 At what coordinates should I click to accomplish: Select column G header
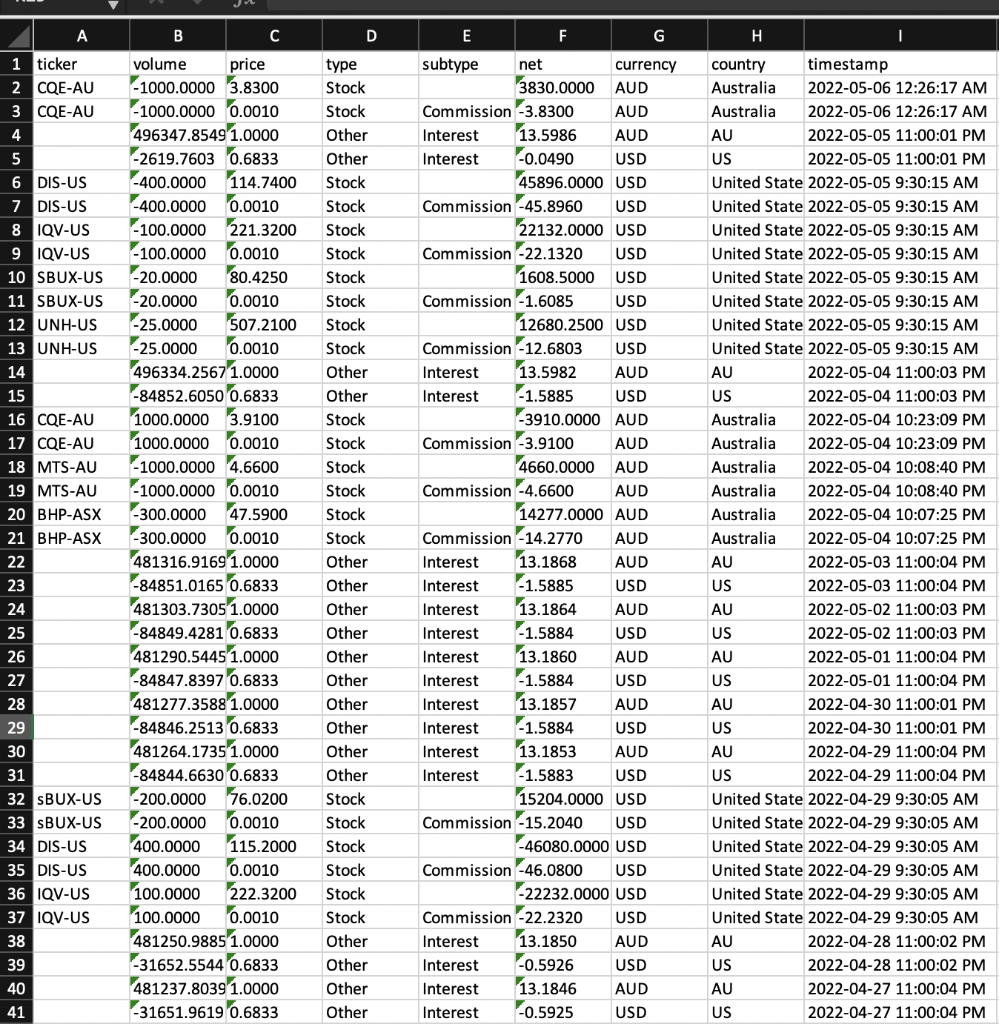[659, 35]
